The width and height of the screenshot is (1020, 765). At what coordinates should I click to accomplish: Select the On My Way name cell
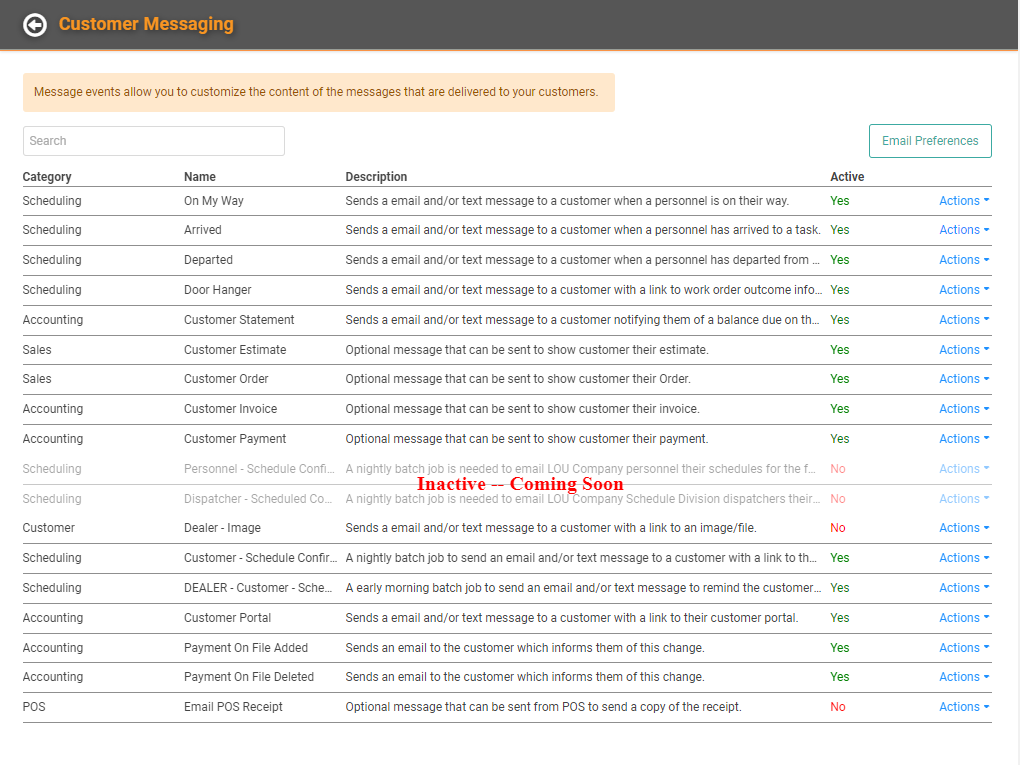click(213, 201)
